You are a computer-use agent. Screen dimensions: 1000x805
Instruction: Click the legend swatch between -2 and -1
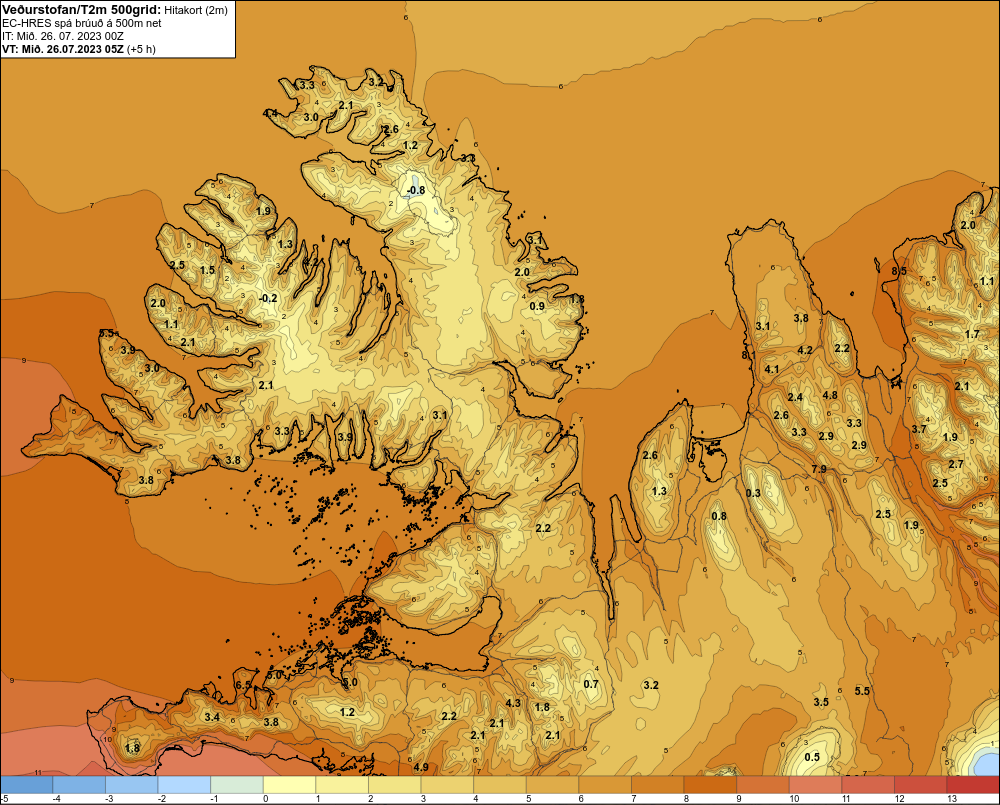(x=184, y=785)
